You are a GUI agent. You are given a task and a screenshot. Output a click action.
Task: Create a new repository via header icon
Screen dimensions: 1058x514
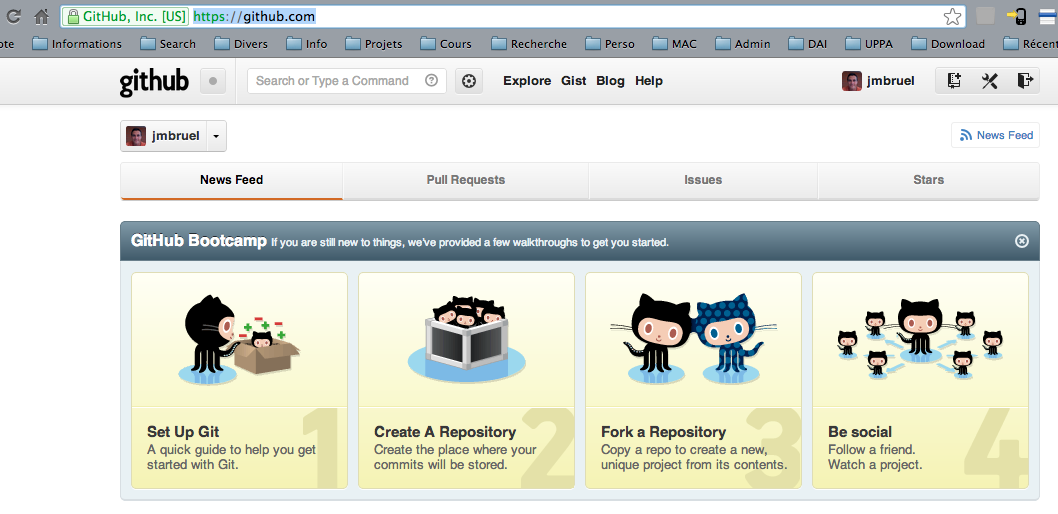coord(953,81)
